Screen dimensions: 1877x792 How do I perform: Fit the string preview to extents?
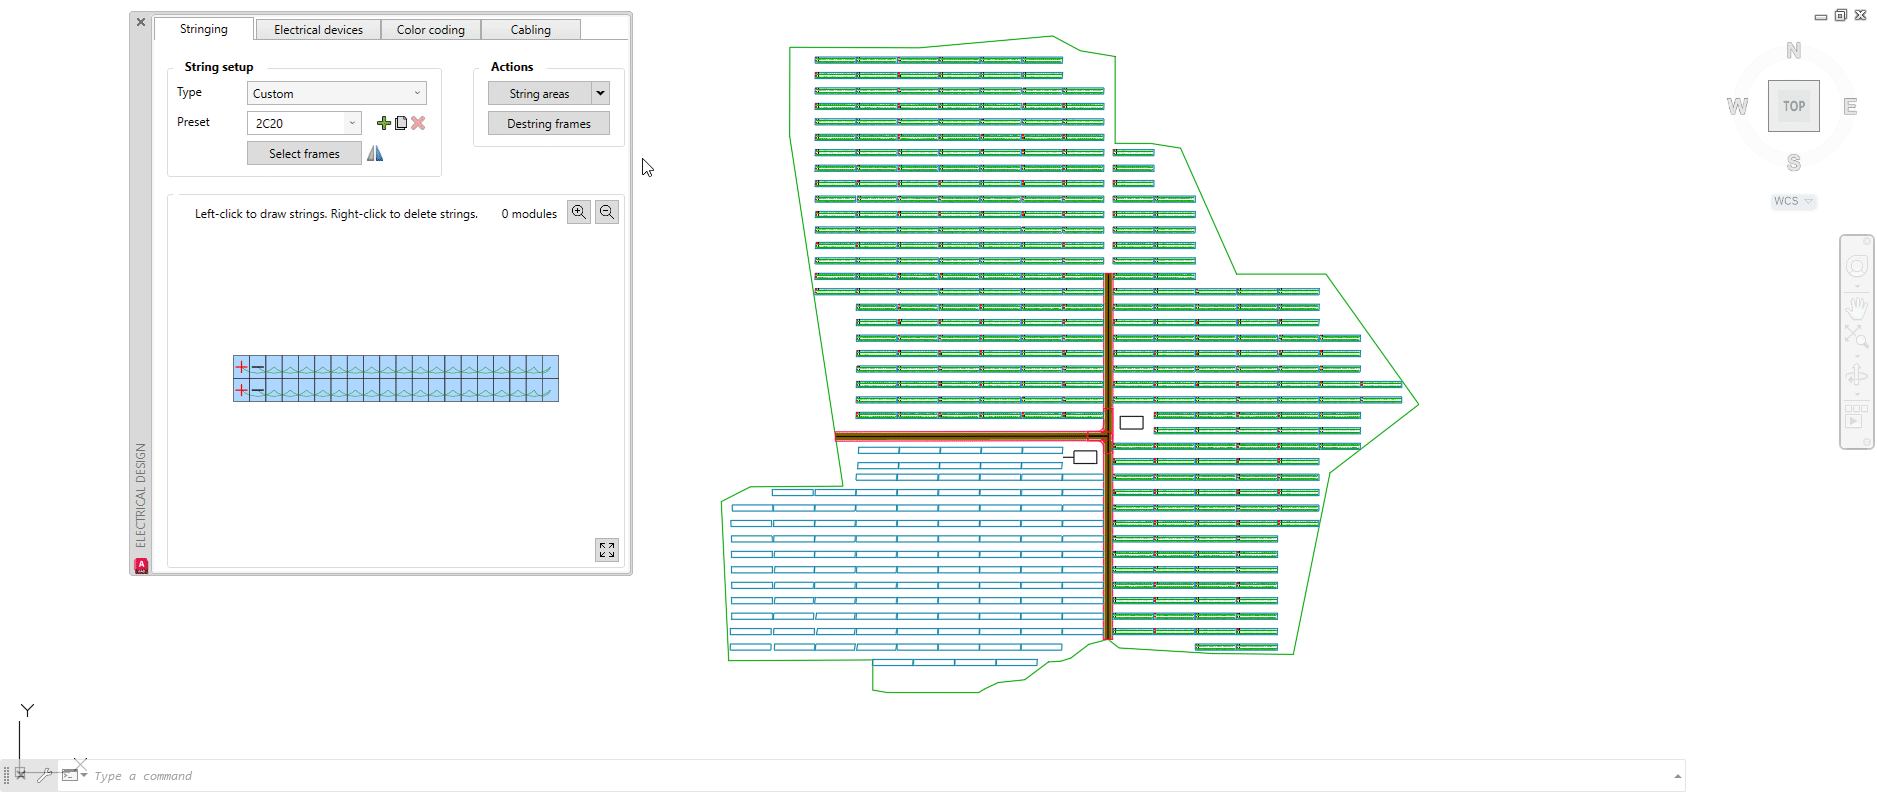click(607, 550)
